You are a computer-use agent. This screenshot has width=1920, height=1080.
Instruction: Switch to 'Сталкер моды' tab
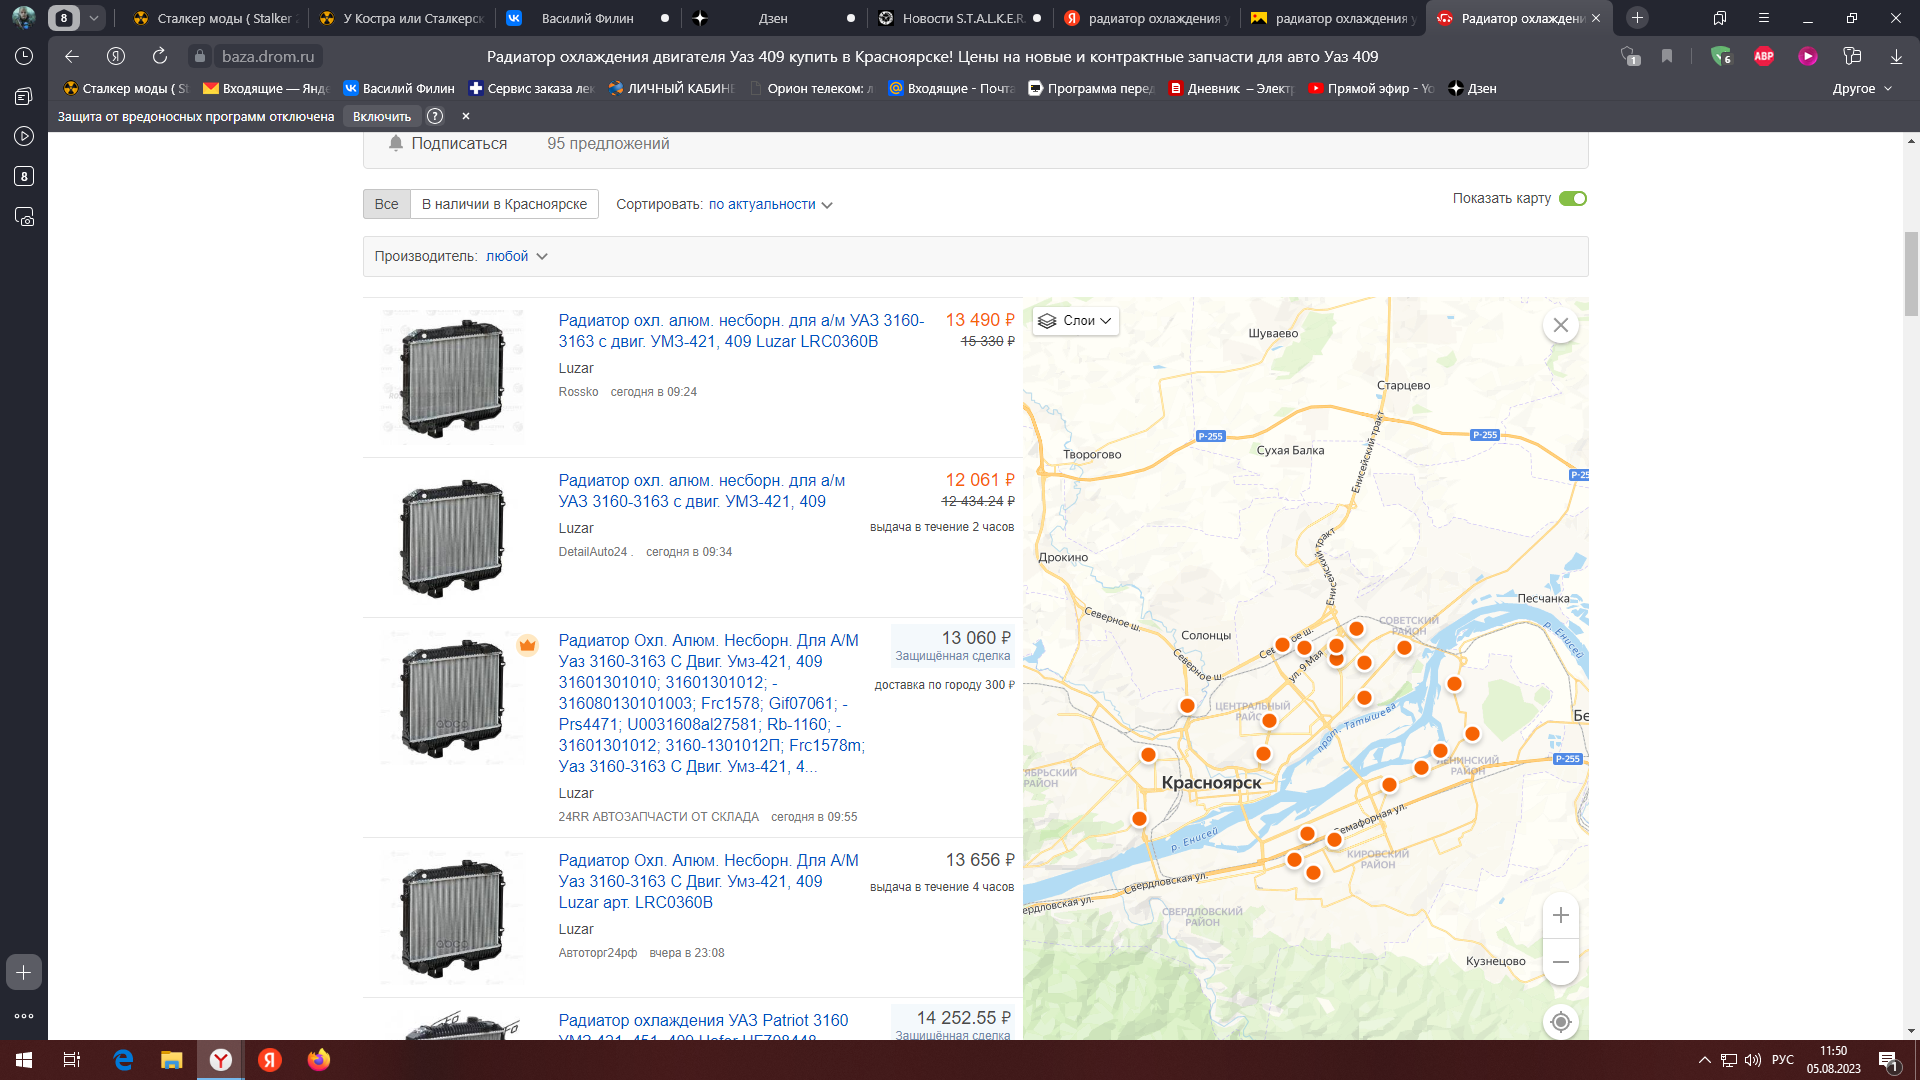pyautogui.click(x=215, y=18)
